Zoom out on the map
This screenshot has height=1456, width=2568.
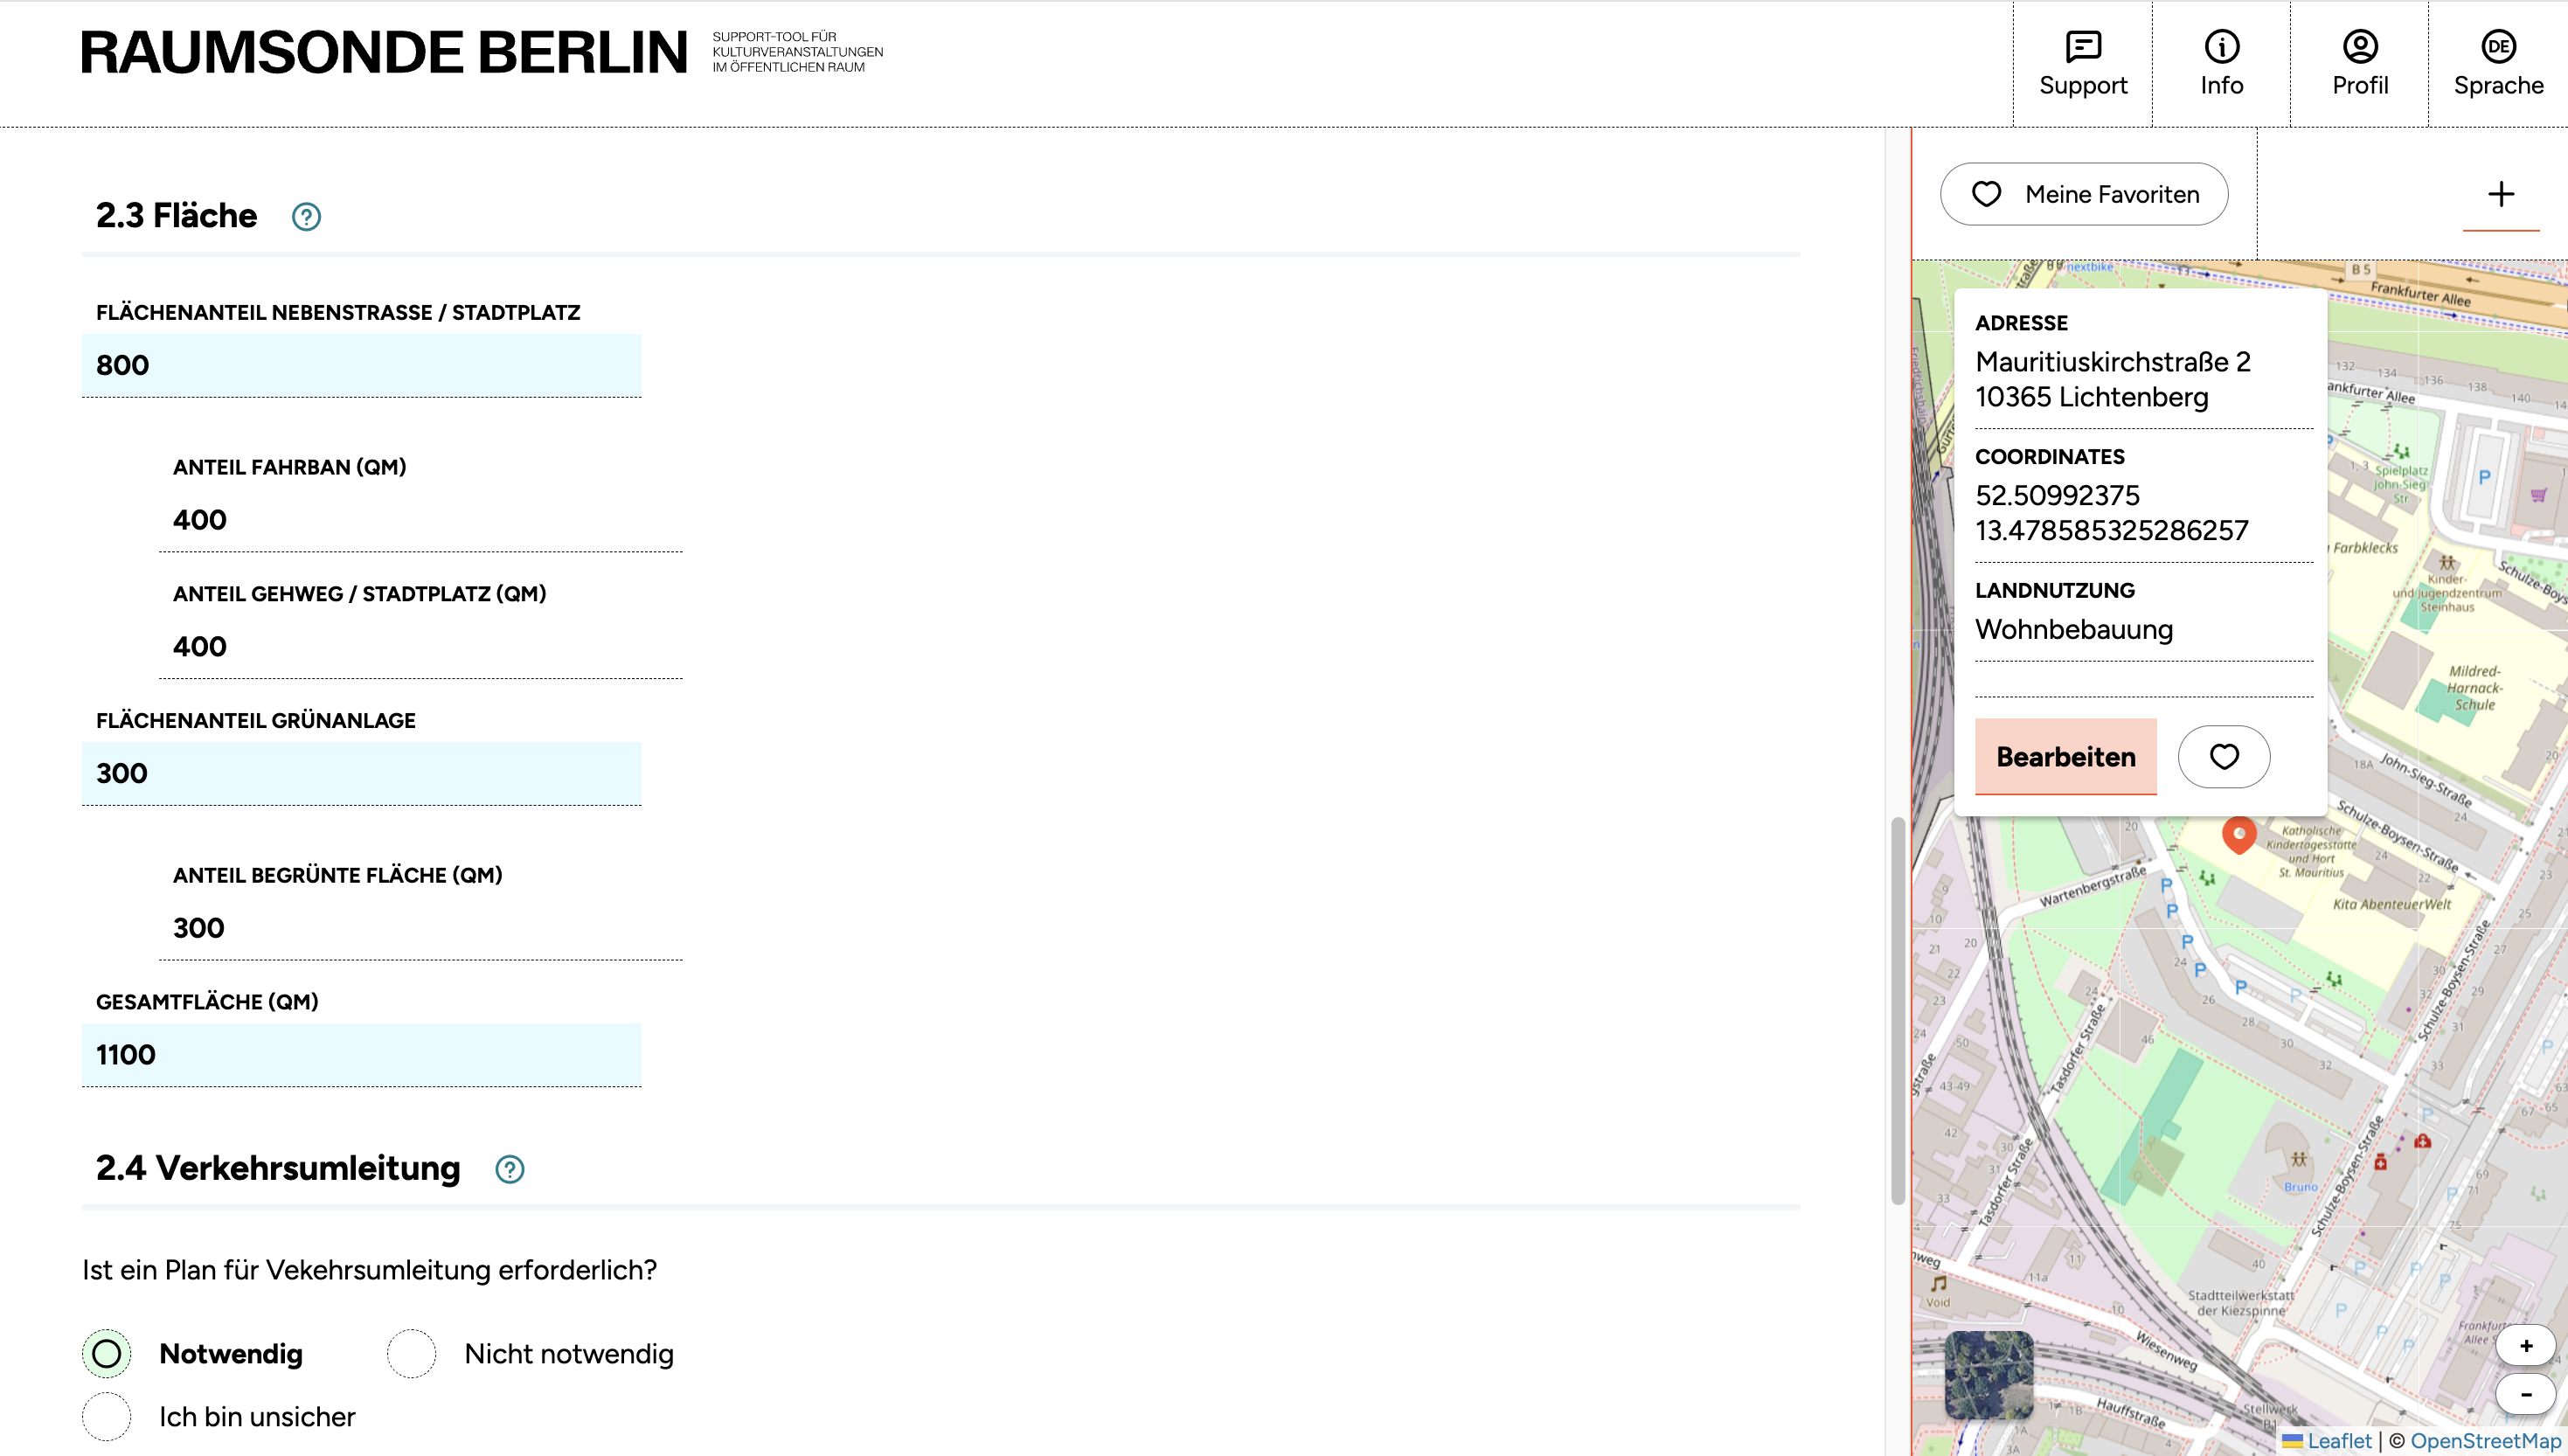pyautogui.click(x=2526, y=1394)
